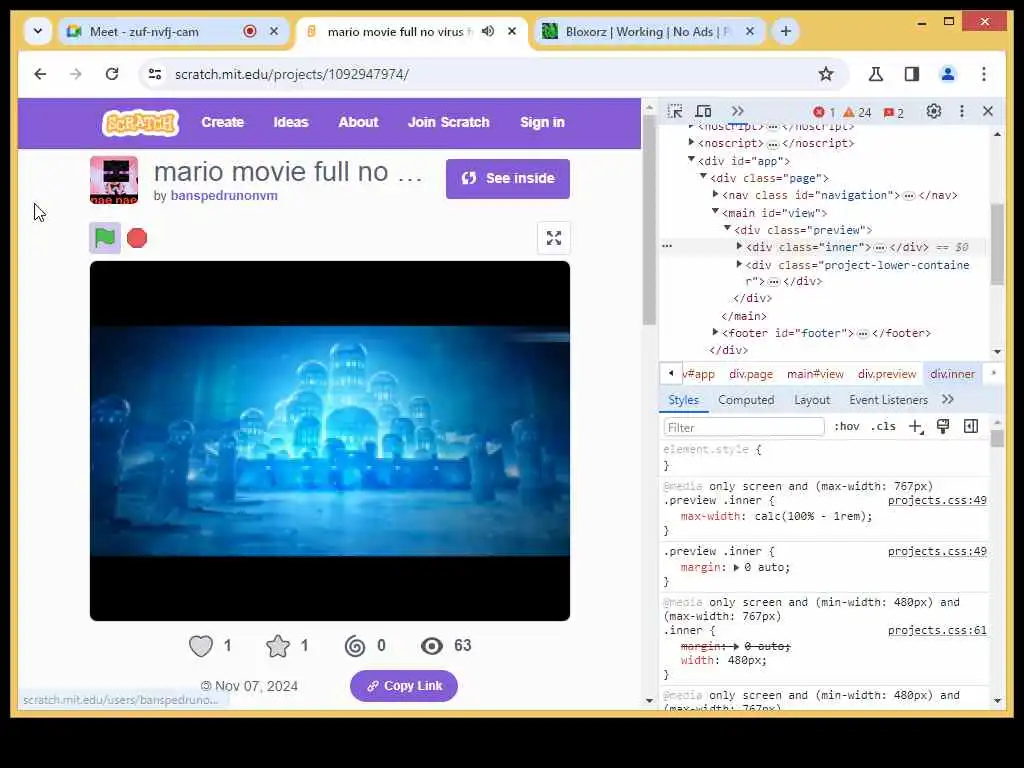Expand the div class="inner" node
This screenshot has width=1024, height=768.
pos(739,247)
